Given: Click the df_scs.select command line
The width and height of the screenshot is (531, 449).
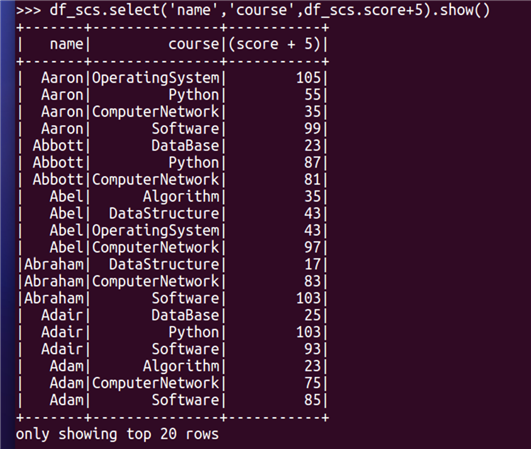Looking at the screenshot, I should [x=253, y=10].
